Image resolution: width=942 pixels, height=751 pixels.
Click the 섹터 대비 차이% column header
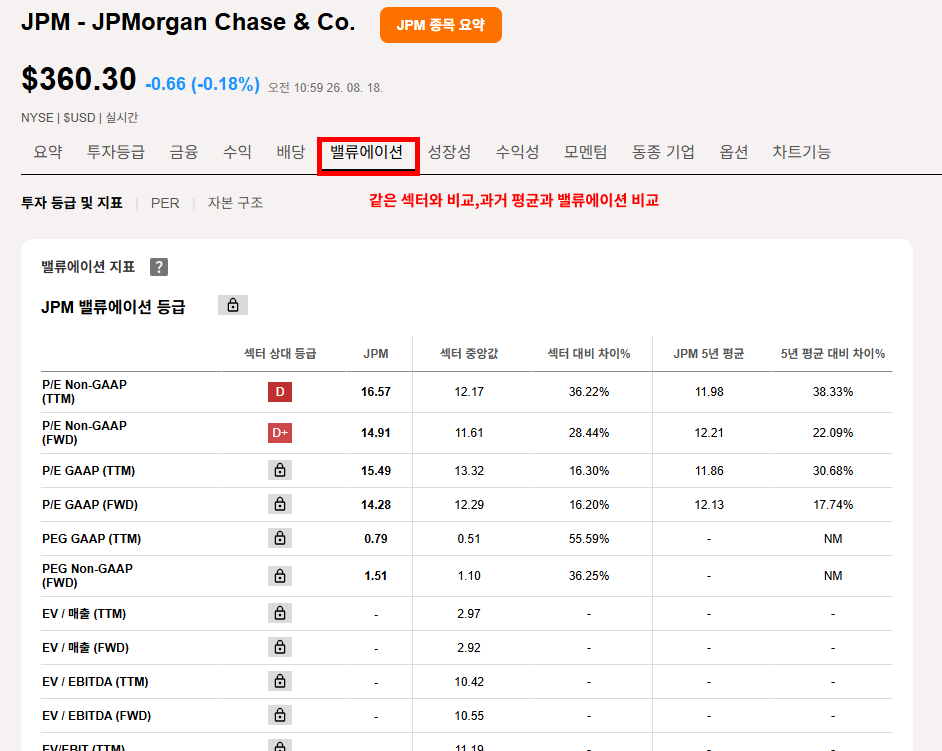(x=589, y=354)
